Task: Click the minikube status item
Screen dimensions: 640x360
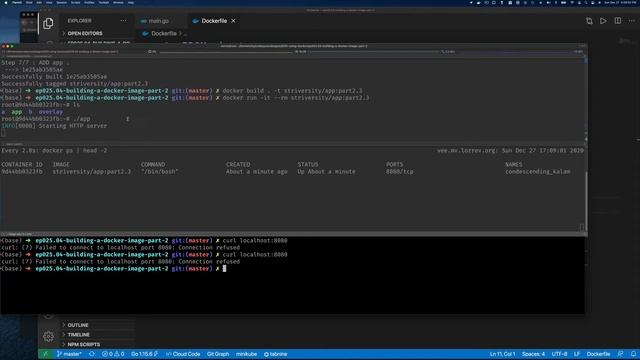Action: click(x=247, y=354)
